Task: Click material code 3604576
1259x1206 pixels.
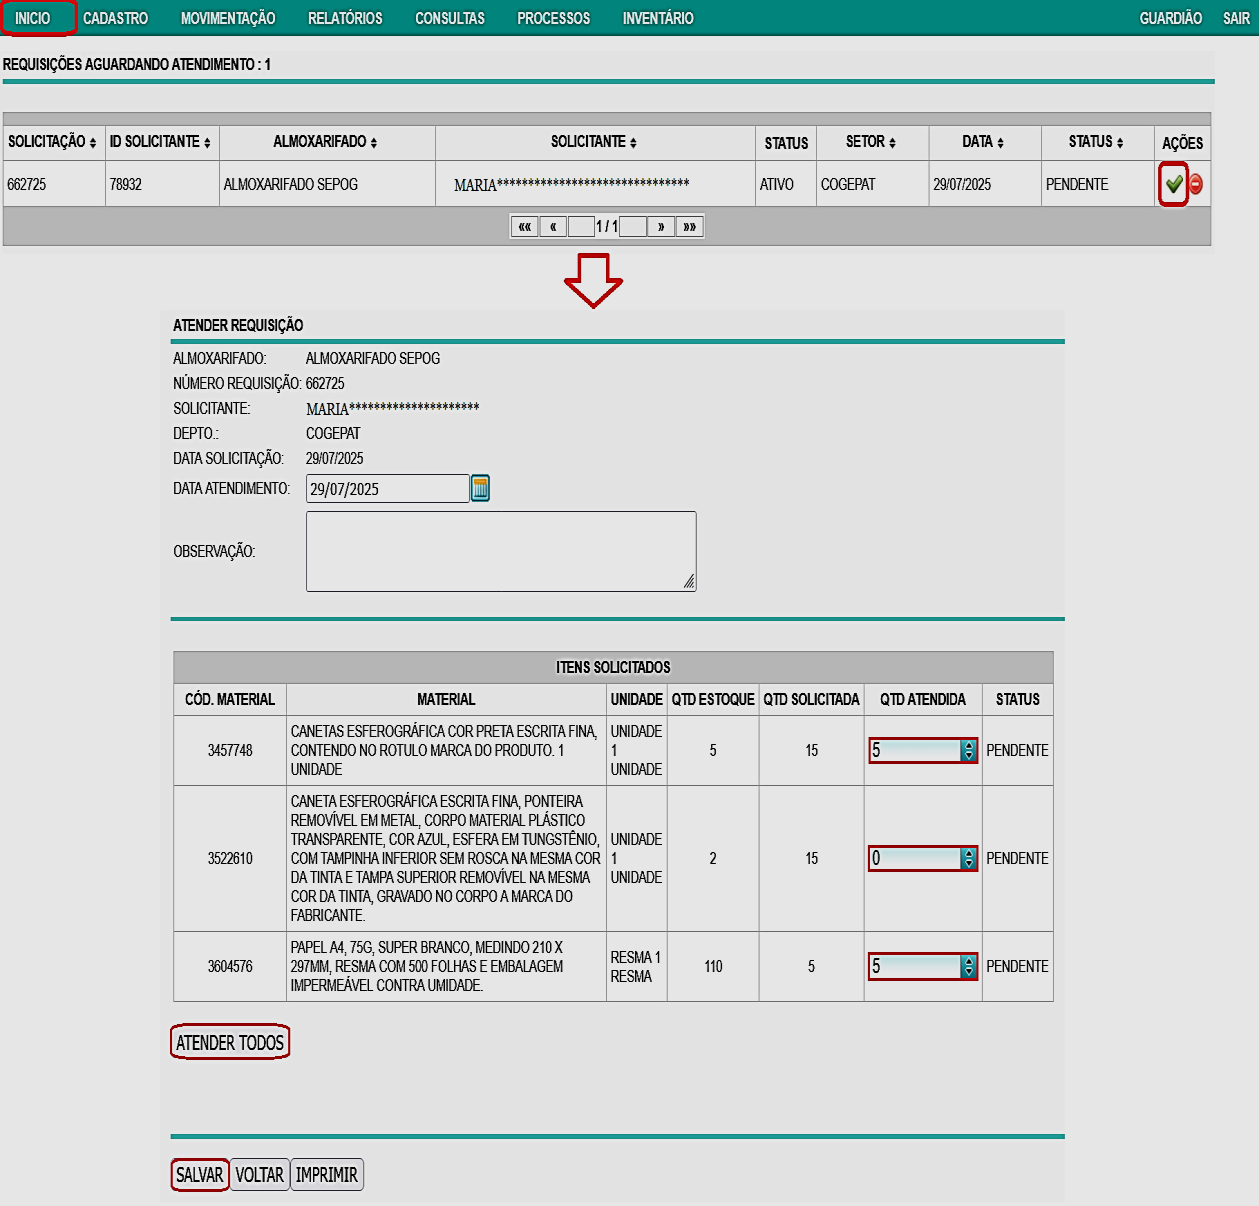Action: (230, 967)
